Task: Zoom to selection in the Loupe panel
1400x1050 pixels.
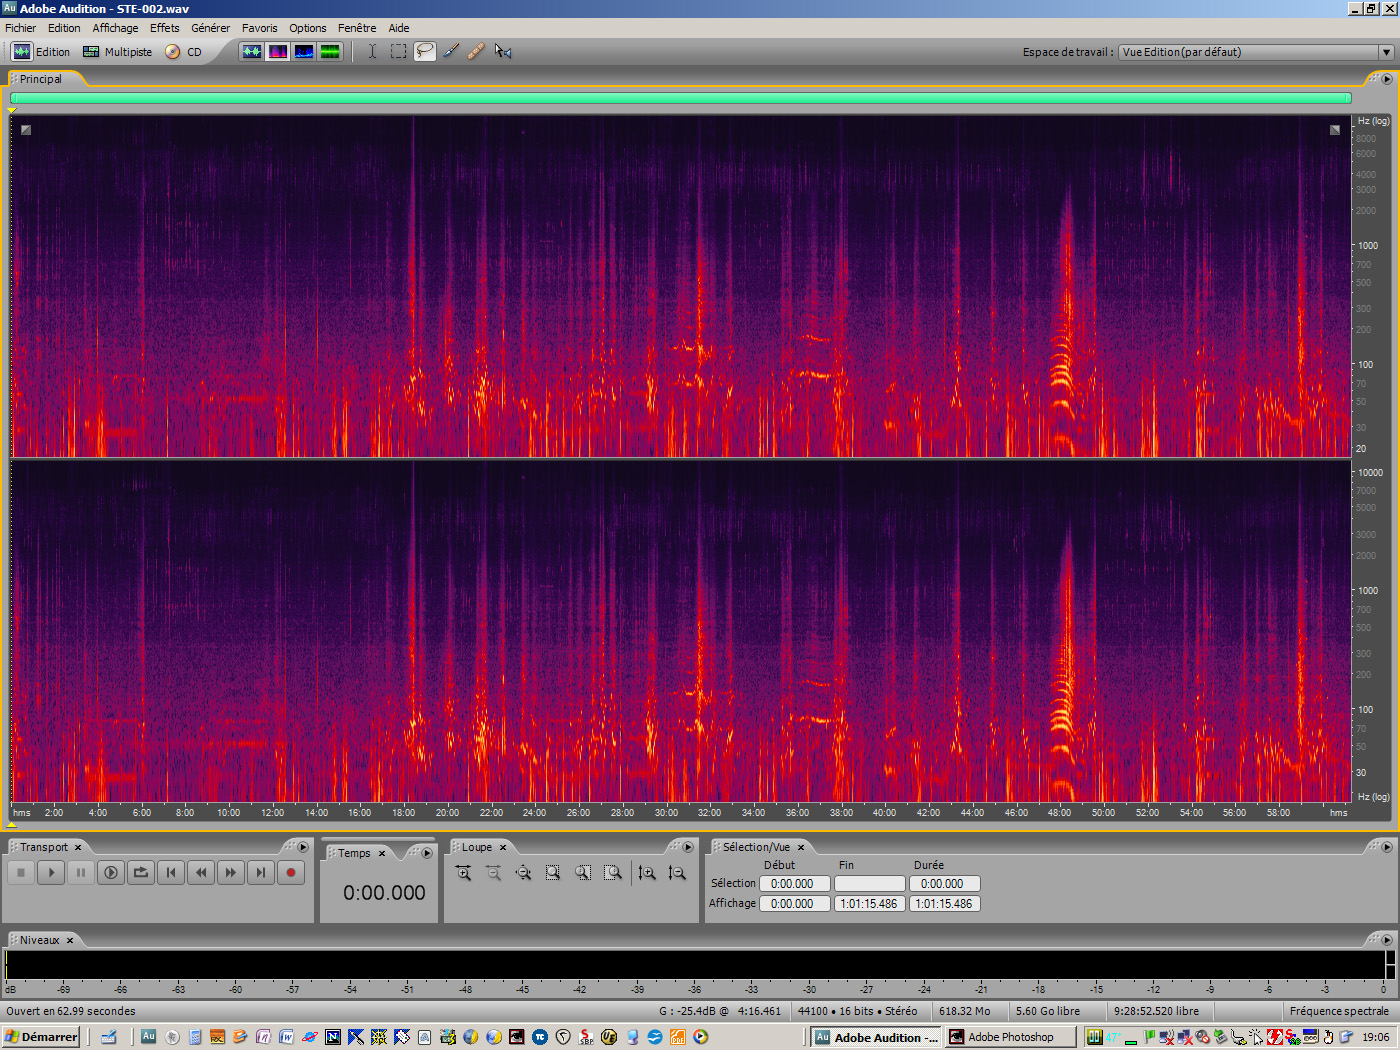Action: pos(553,872)
